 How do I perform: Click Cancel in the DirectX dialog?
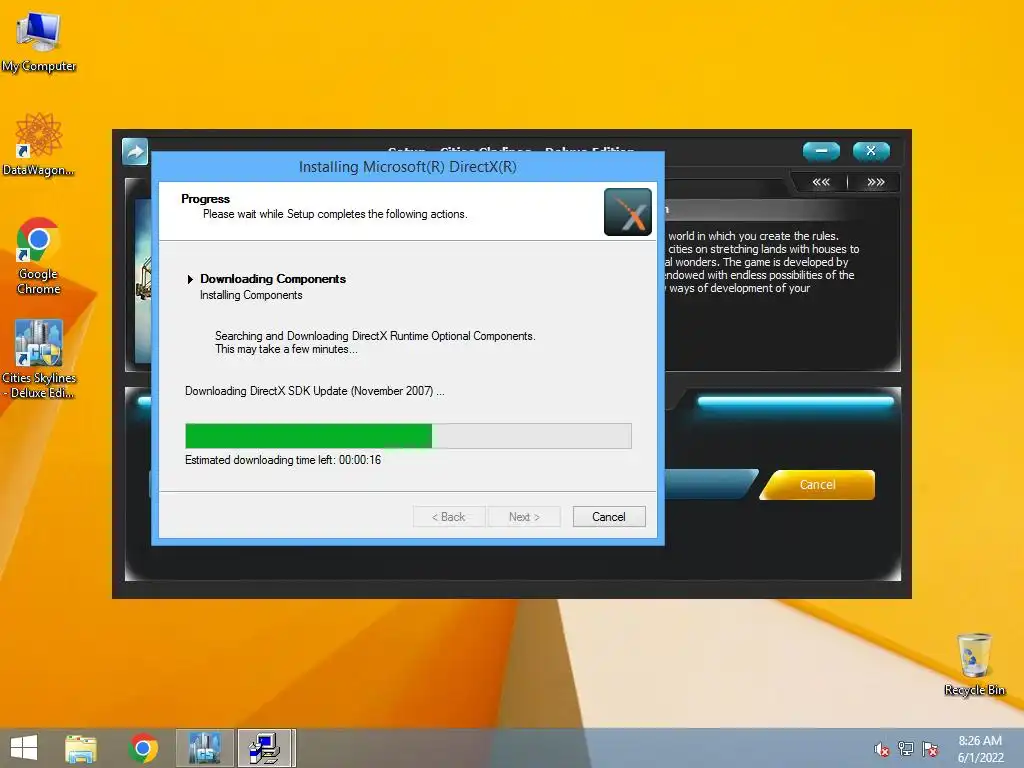[x=609, y=517]
